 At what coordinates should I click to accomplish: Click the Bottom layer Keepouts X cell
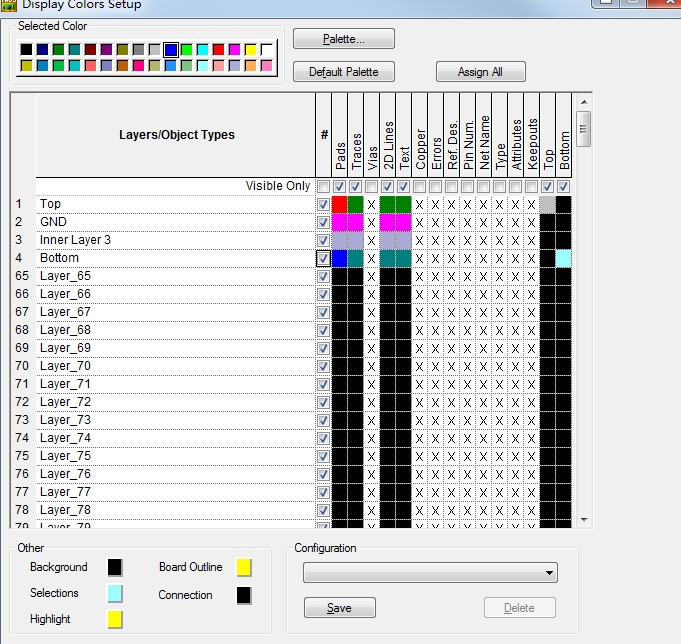(531, 258)
